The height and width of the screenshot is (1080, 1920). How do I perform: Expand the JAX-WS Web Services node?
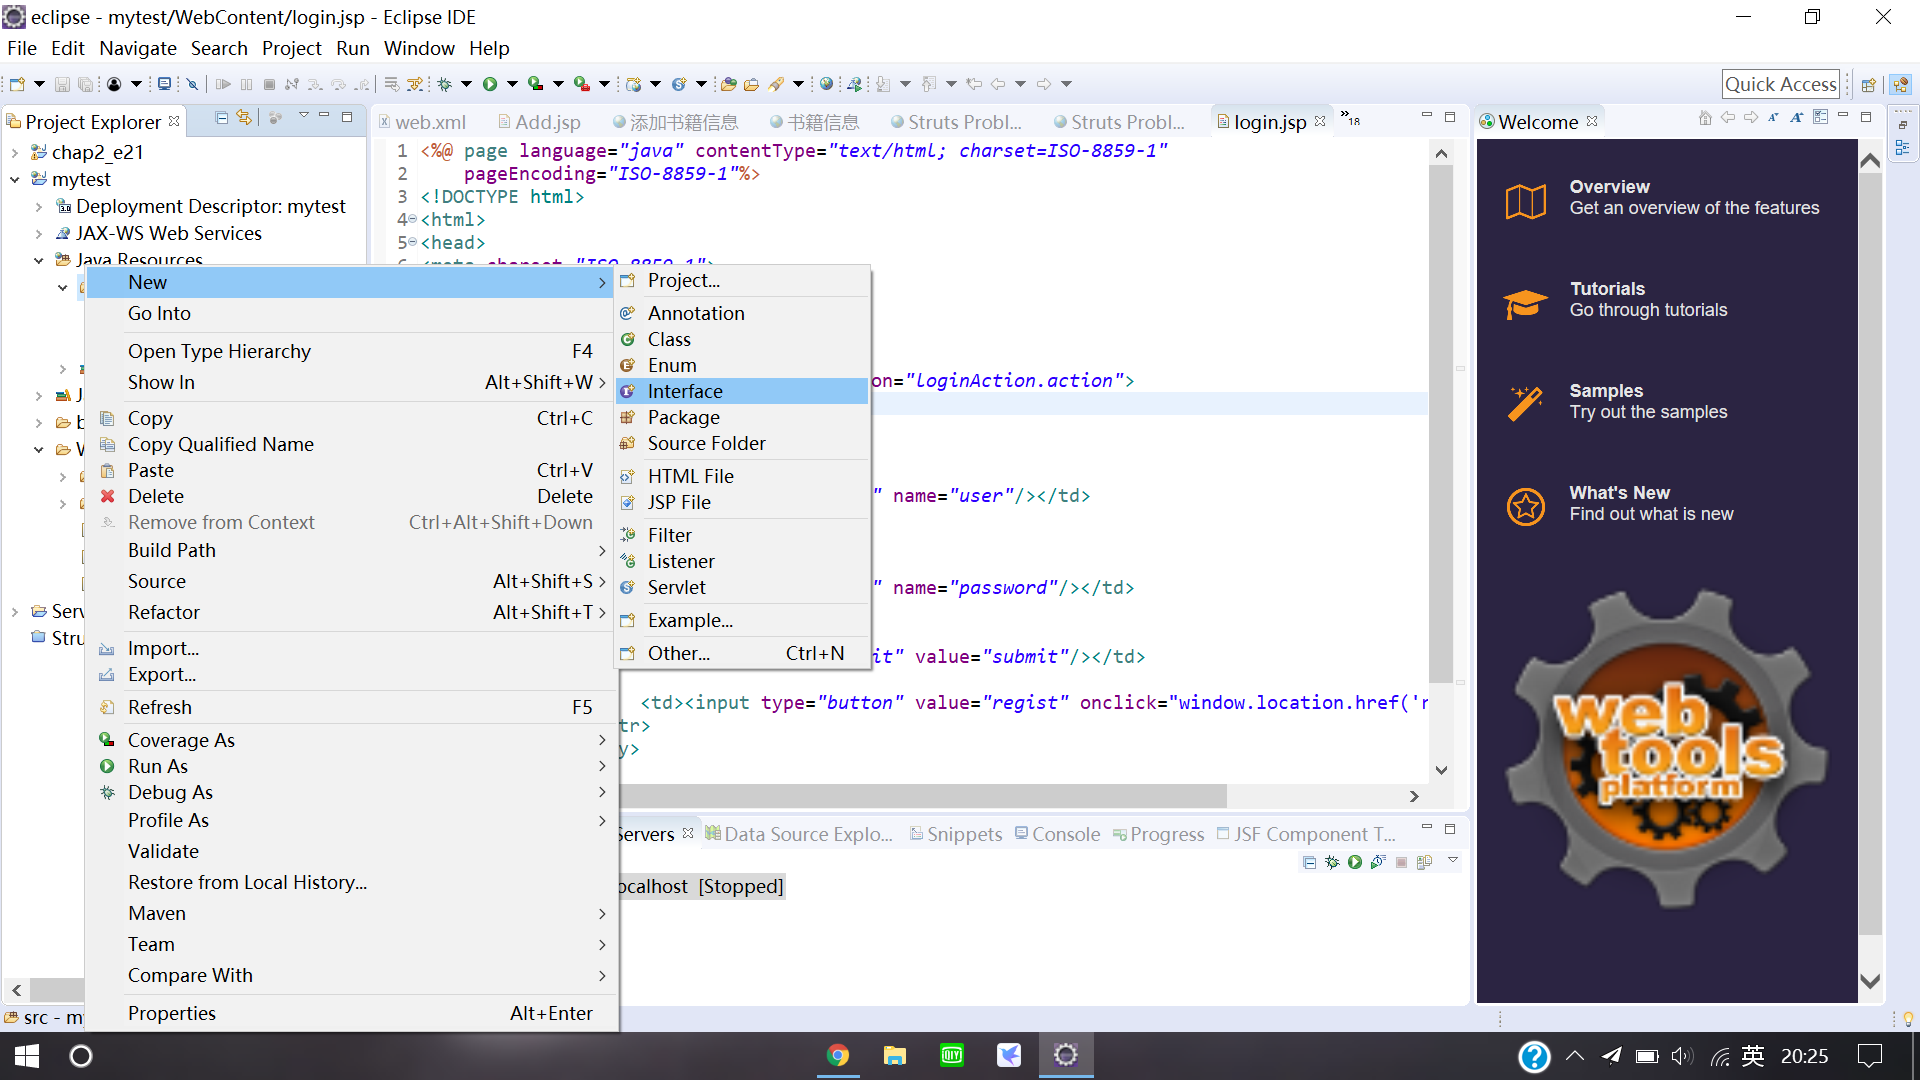tap(39, 233)
